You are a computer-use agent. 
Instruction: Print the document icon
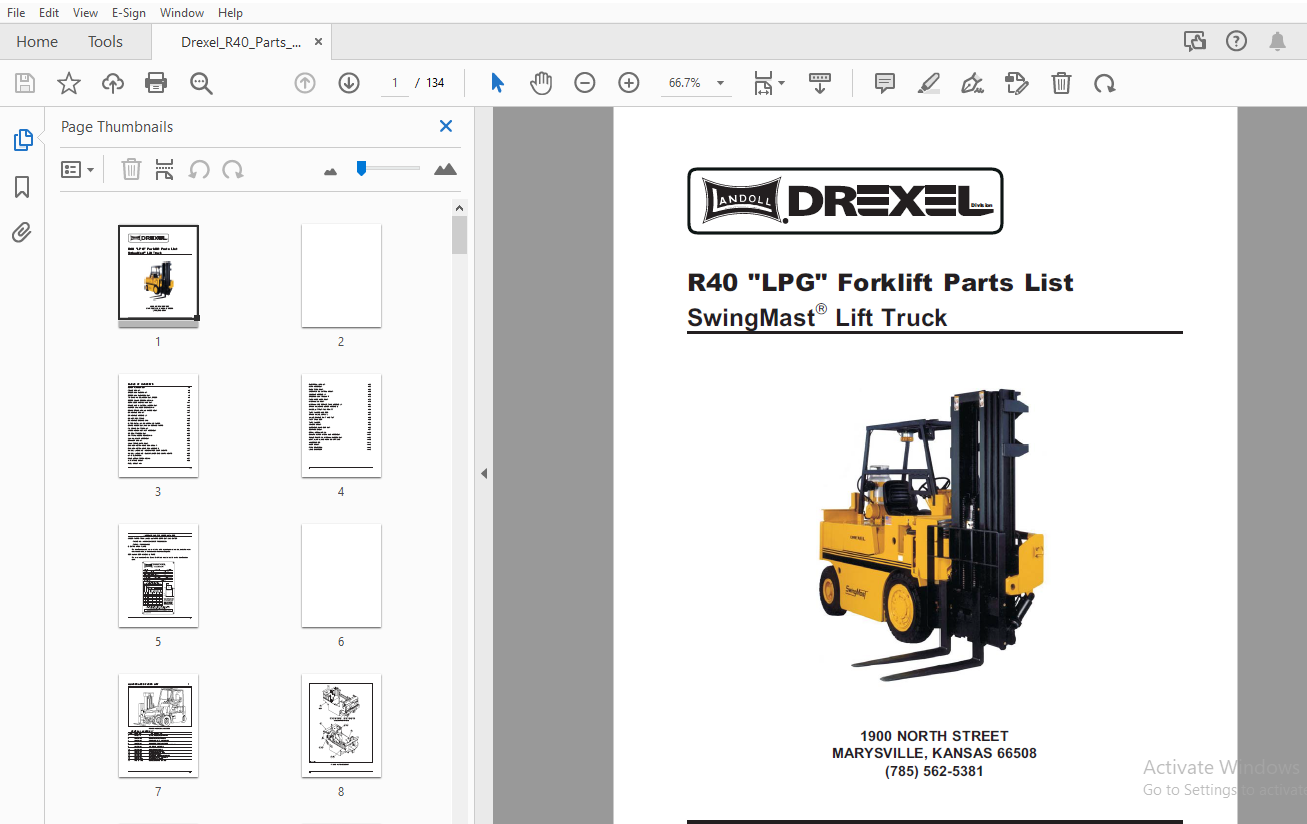[156, 83]
